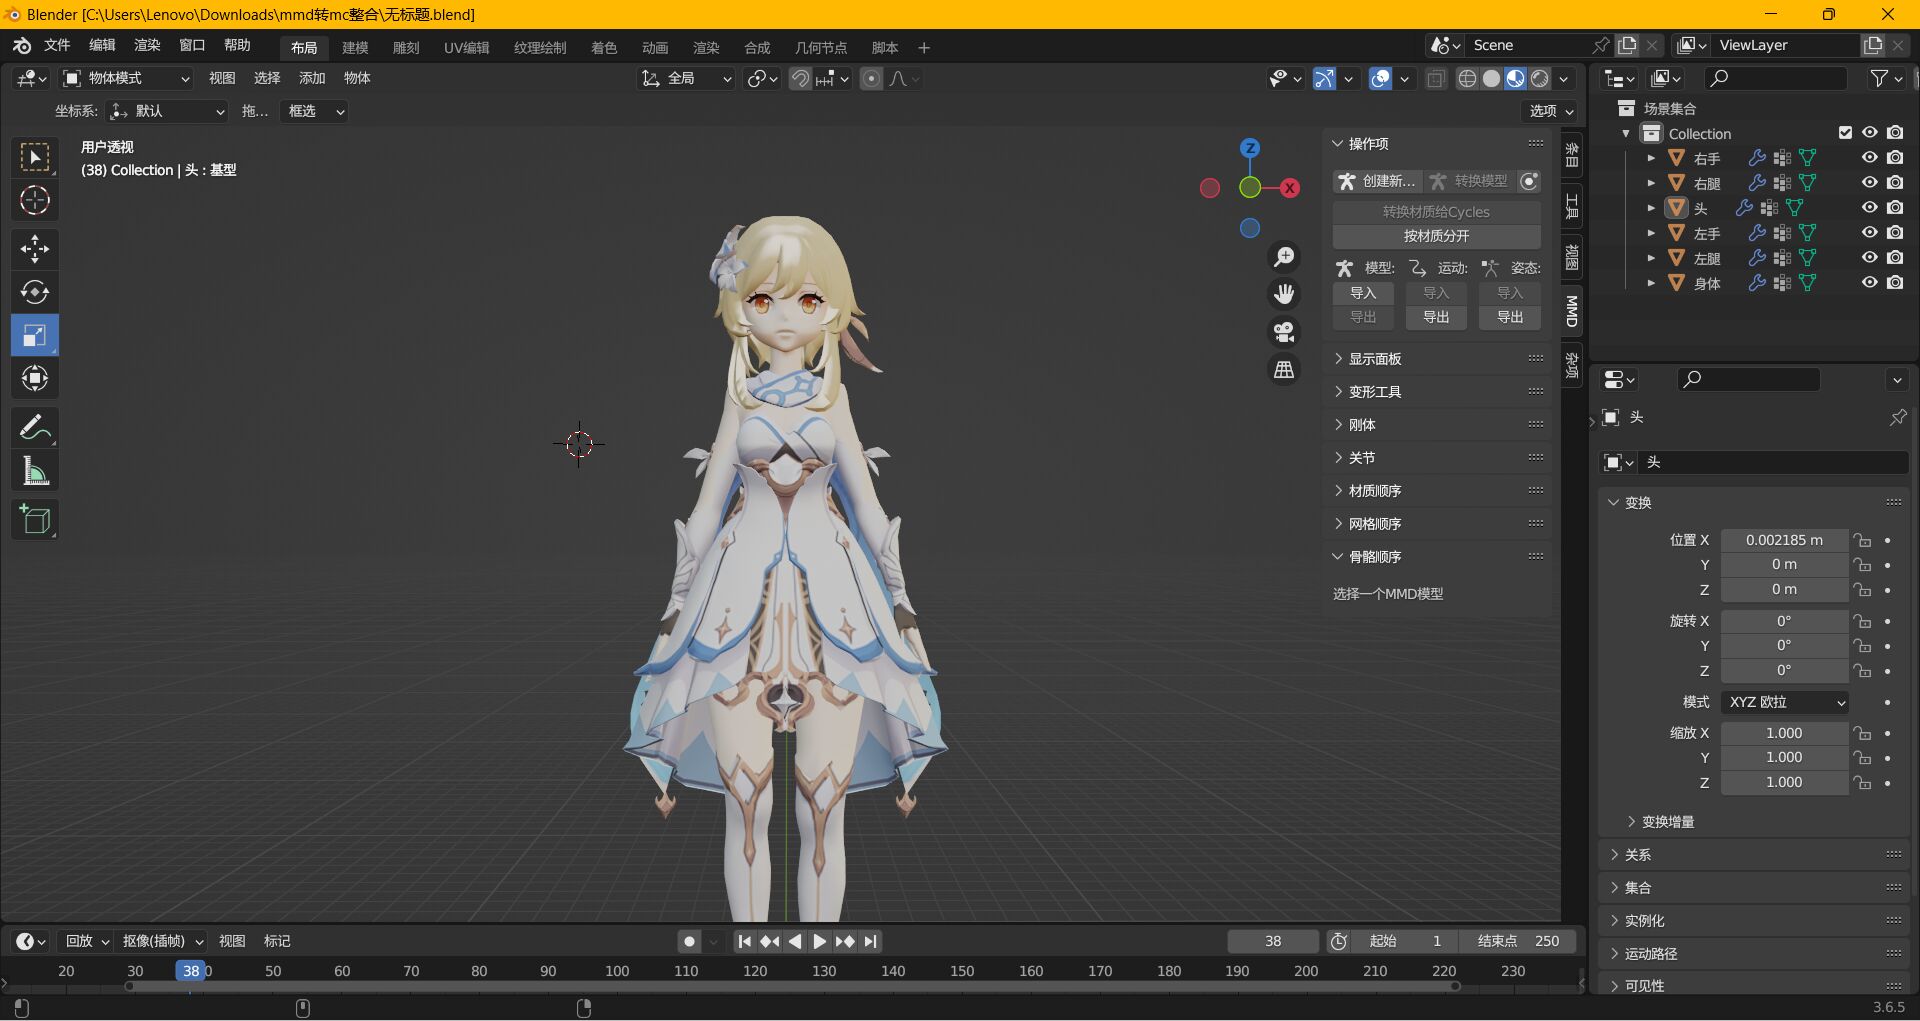Select the Select Box tool
Image resolution: width=1920 pixels, height=1021 pixels.
pos(35,158)
